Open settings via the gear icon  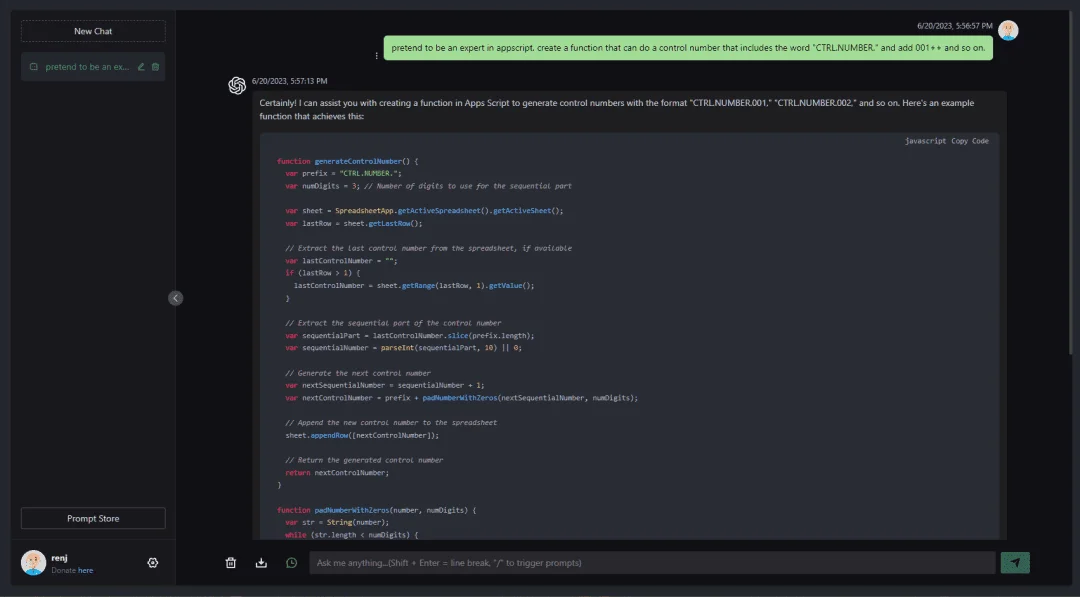153,563
